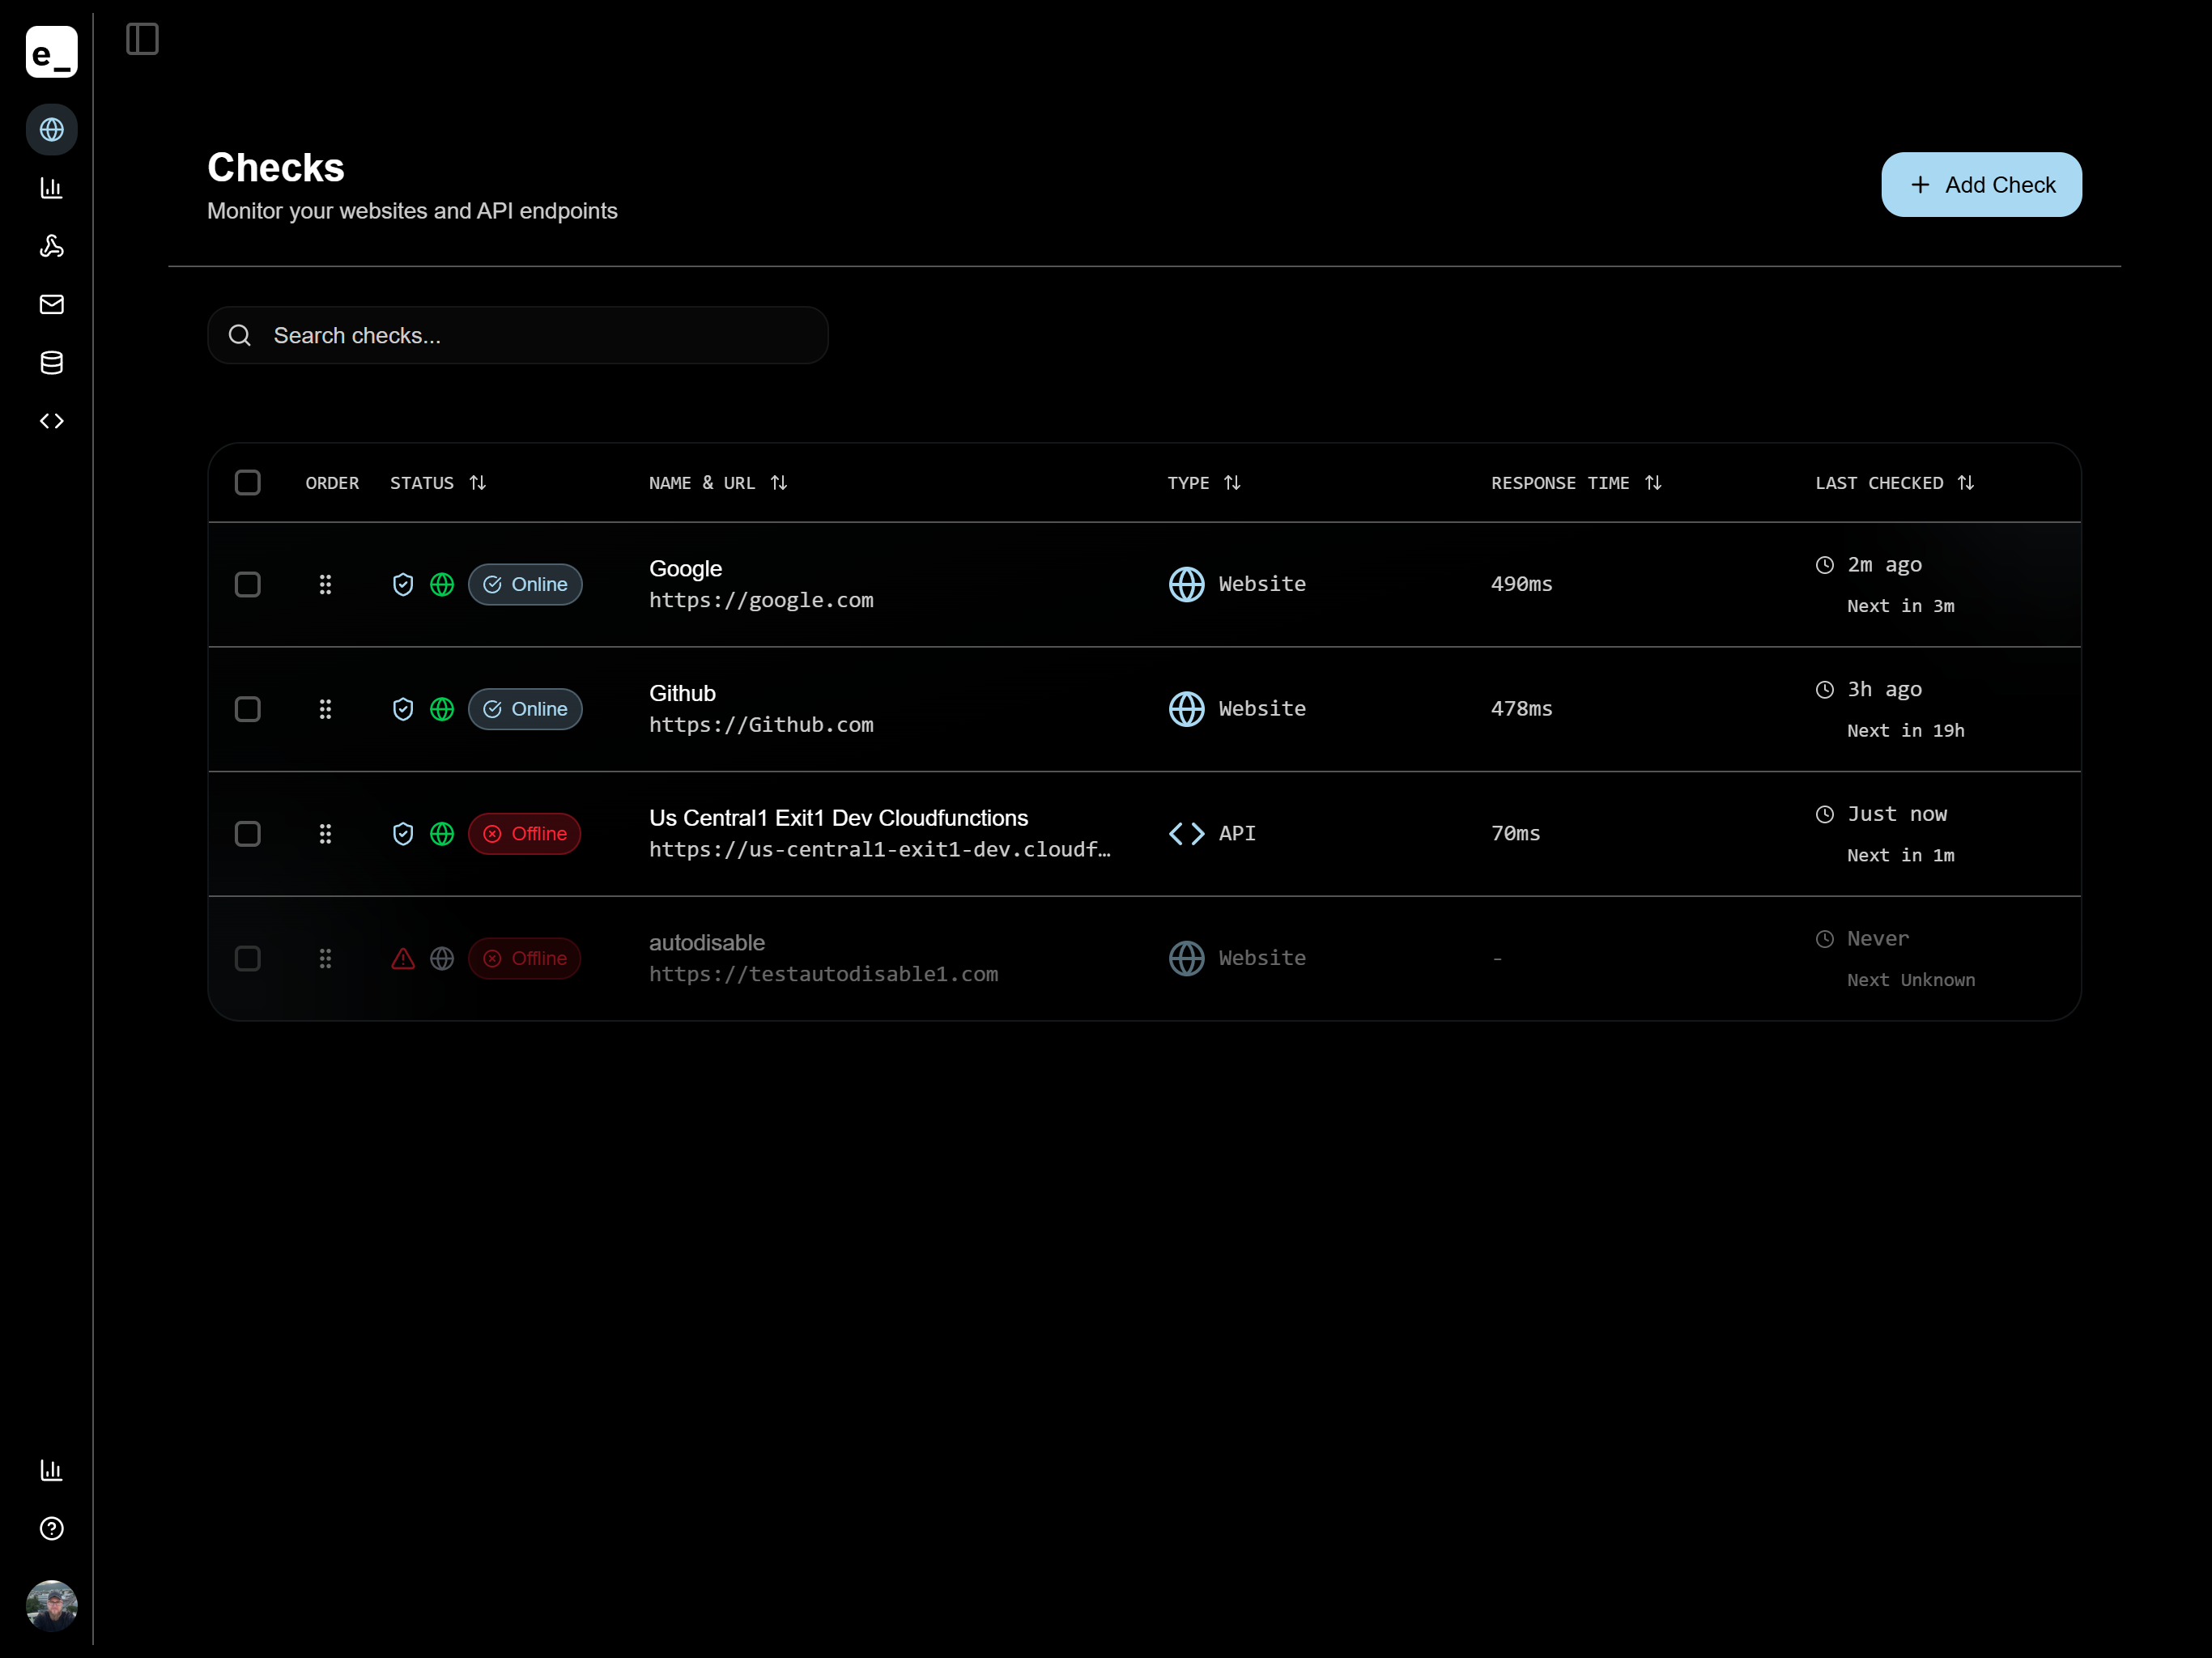
Task: Open the webhooks sidebar icon
Action: coord(51,246)
